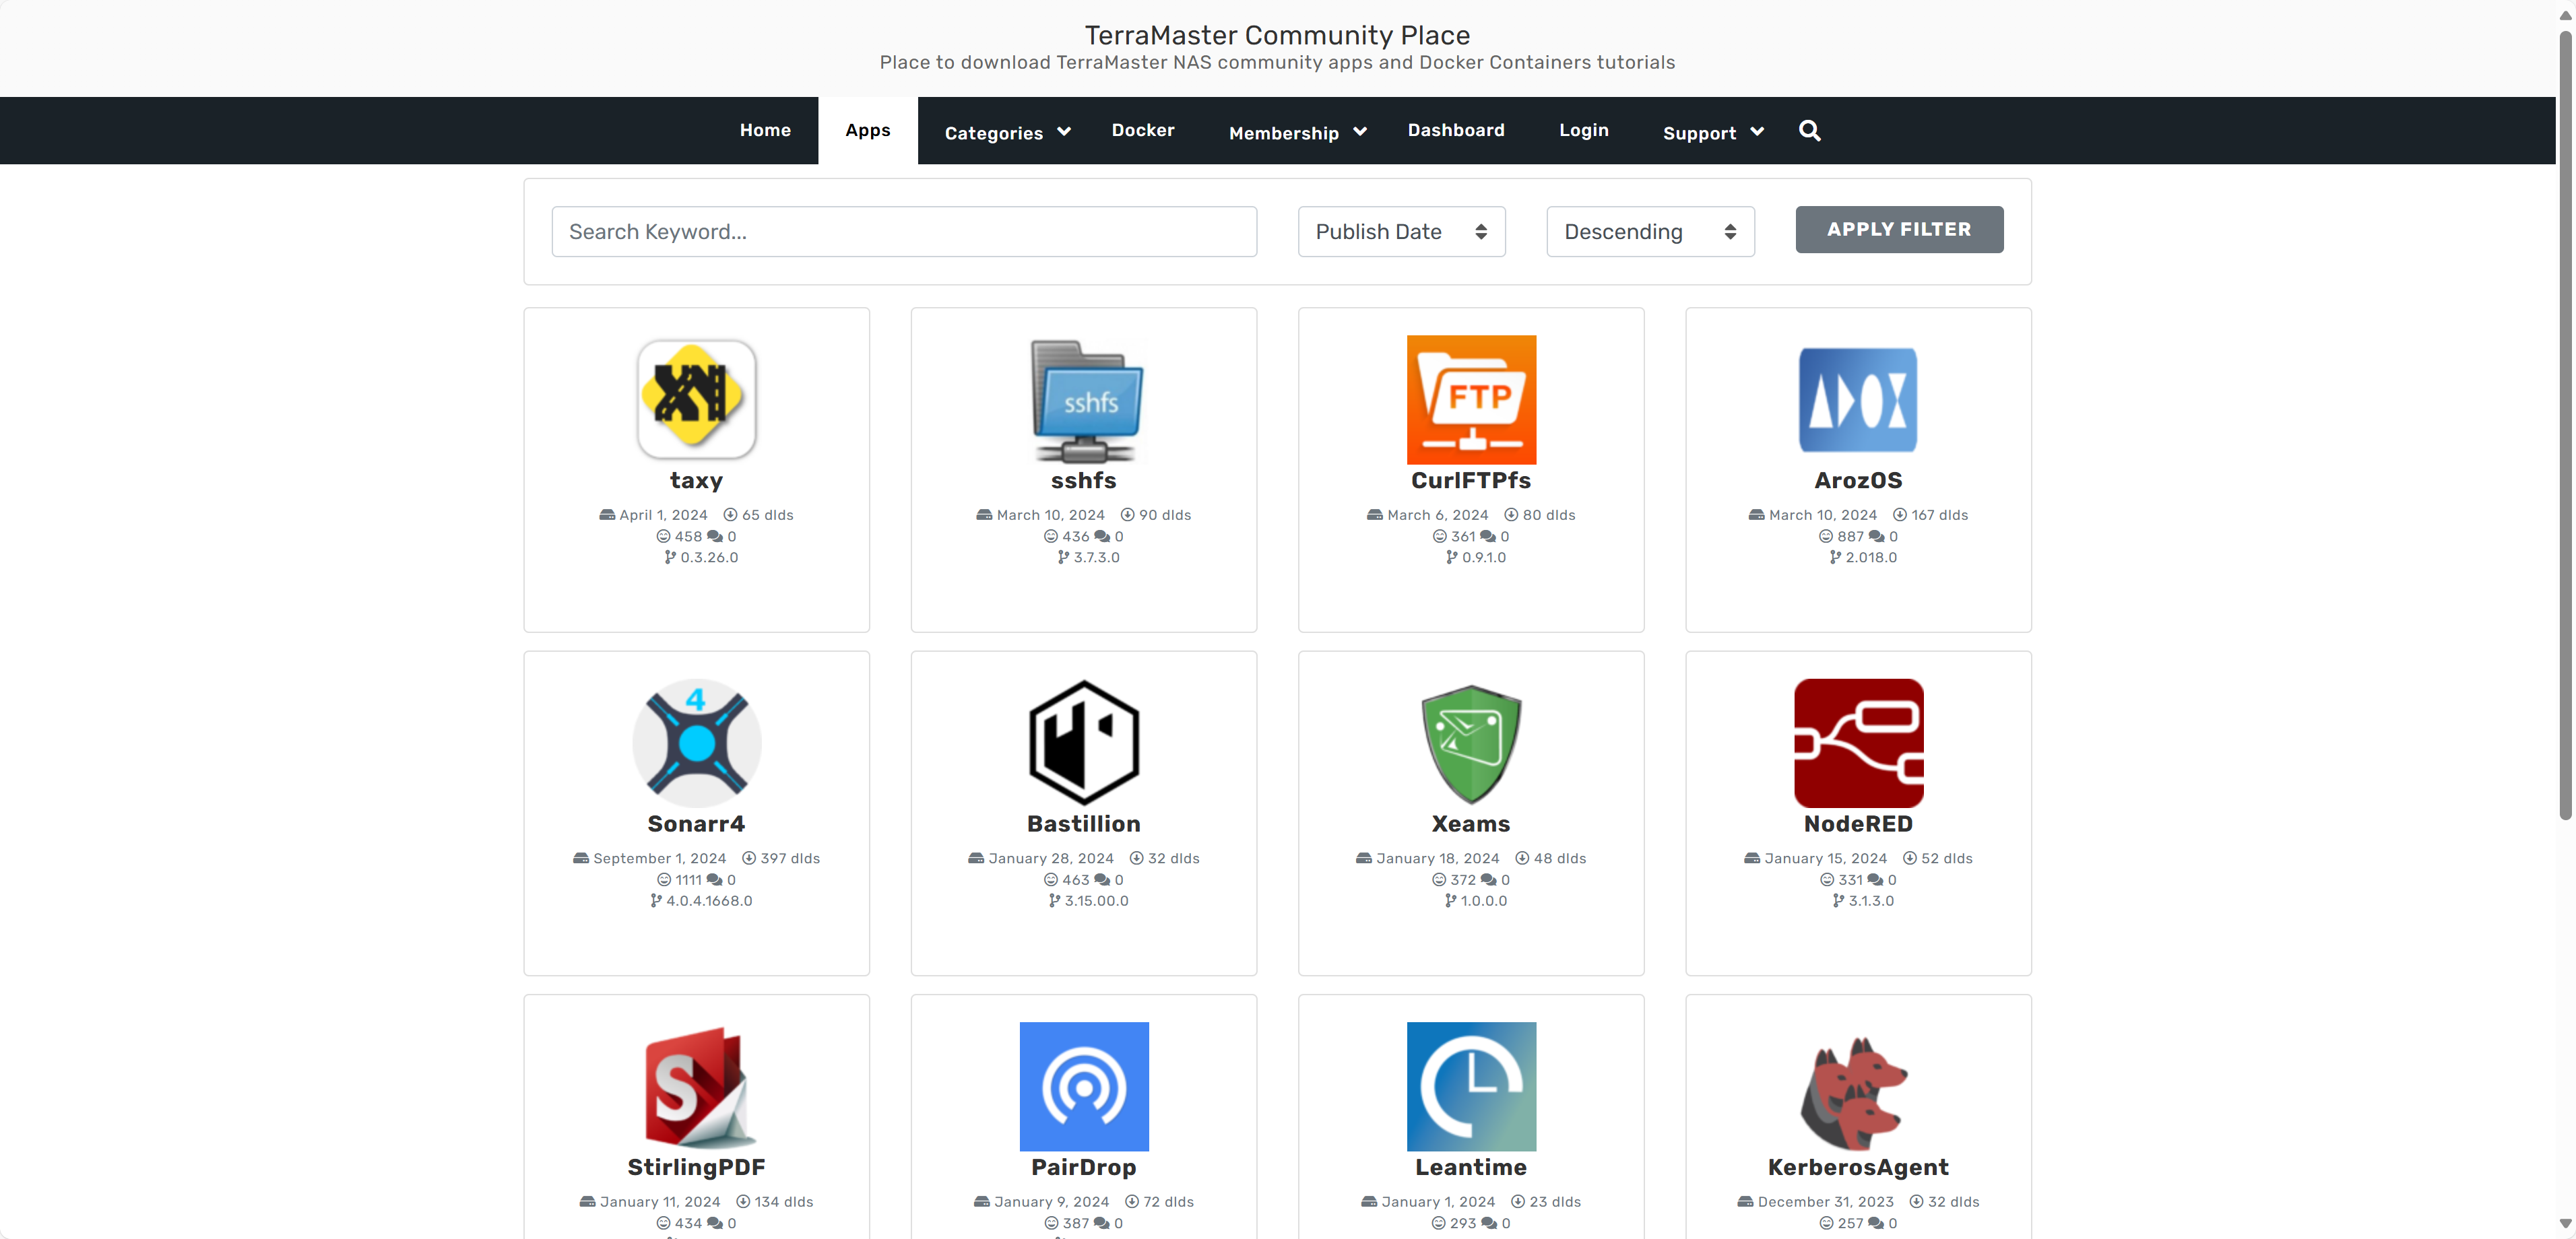Open the CurlFTPfs FTP folder icon
The image size is (2576, 1239).
pyautogui.click(x=1471, y=400)
